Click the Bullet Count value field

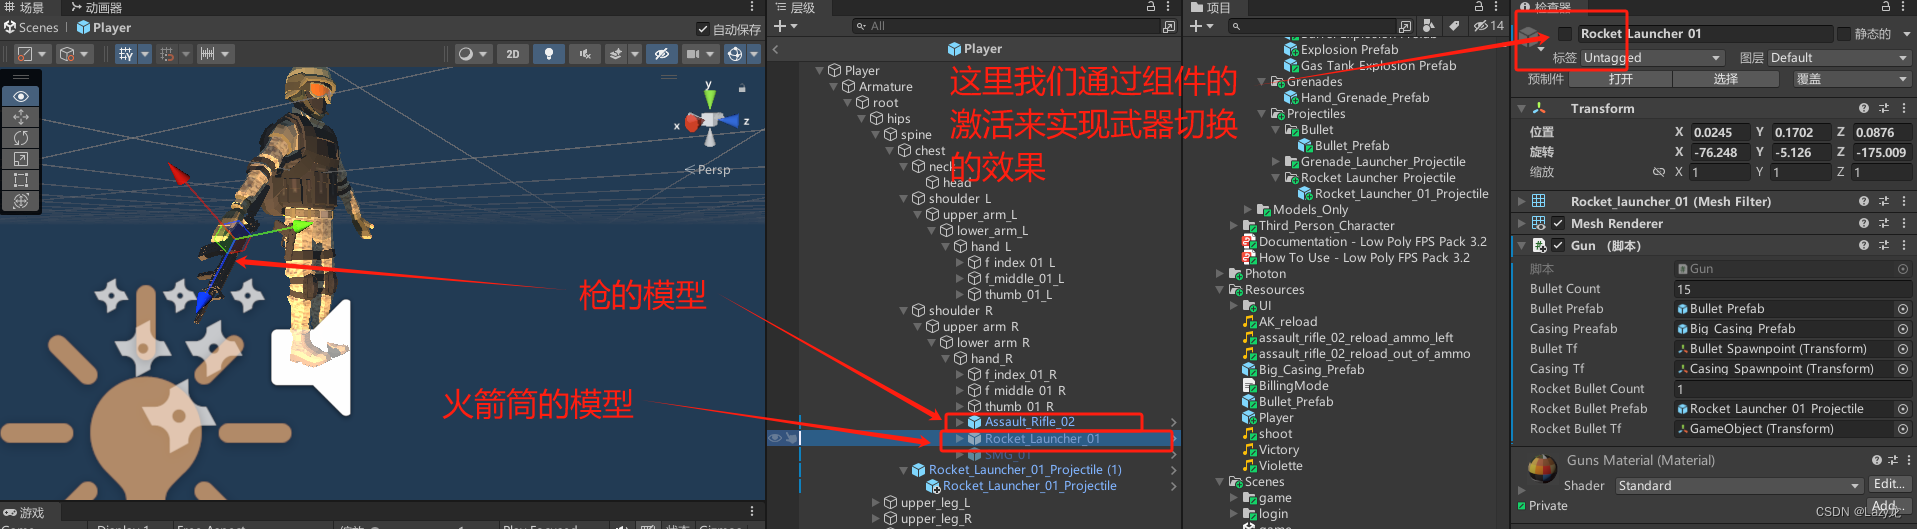[x=1792, y=289]
